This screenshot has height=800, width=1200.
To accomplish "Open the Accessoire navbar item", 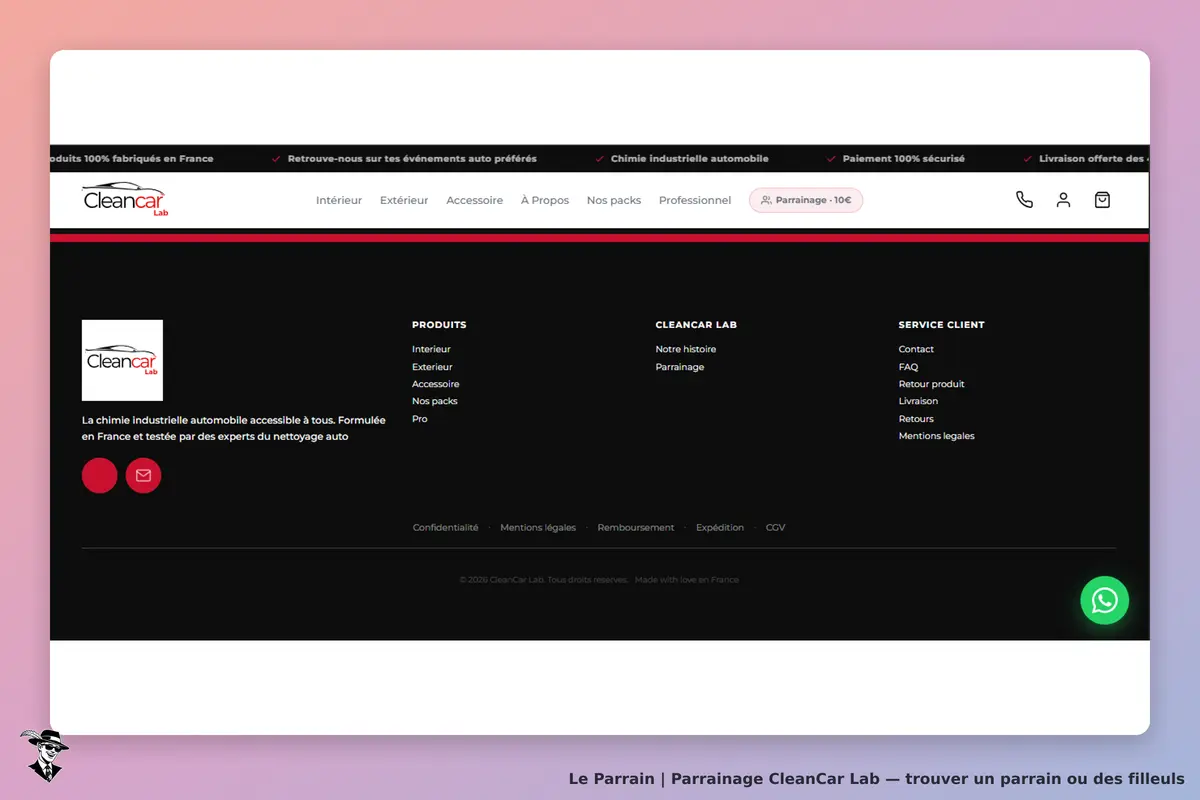I will click(475, 200).
